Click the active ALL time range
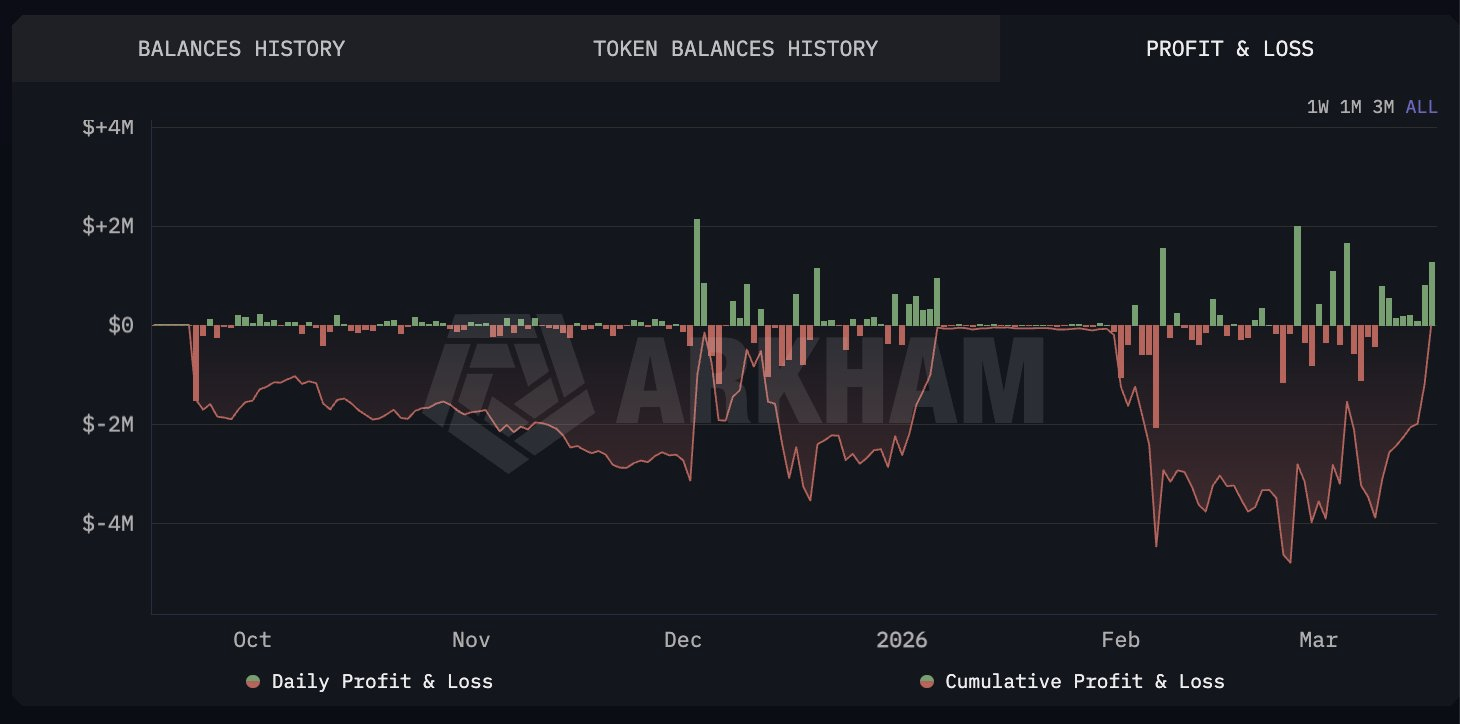This screenshot has height=724, width=1460. click(1421, 106)
